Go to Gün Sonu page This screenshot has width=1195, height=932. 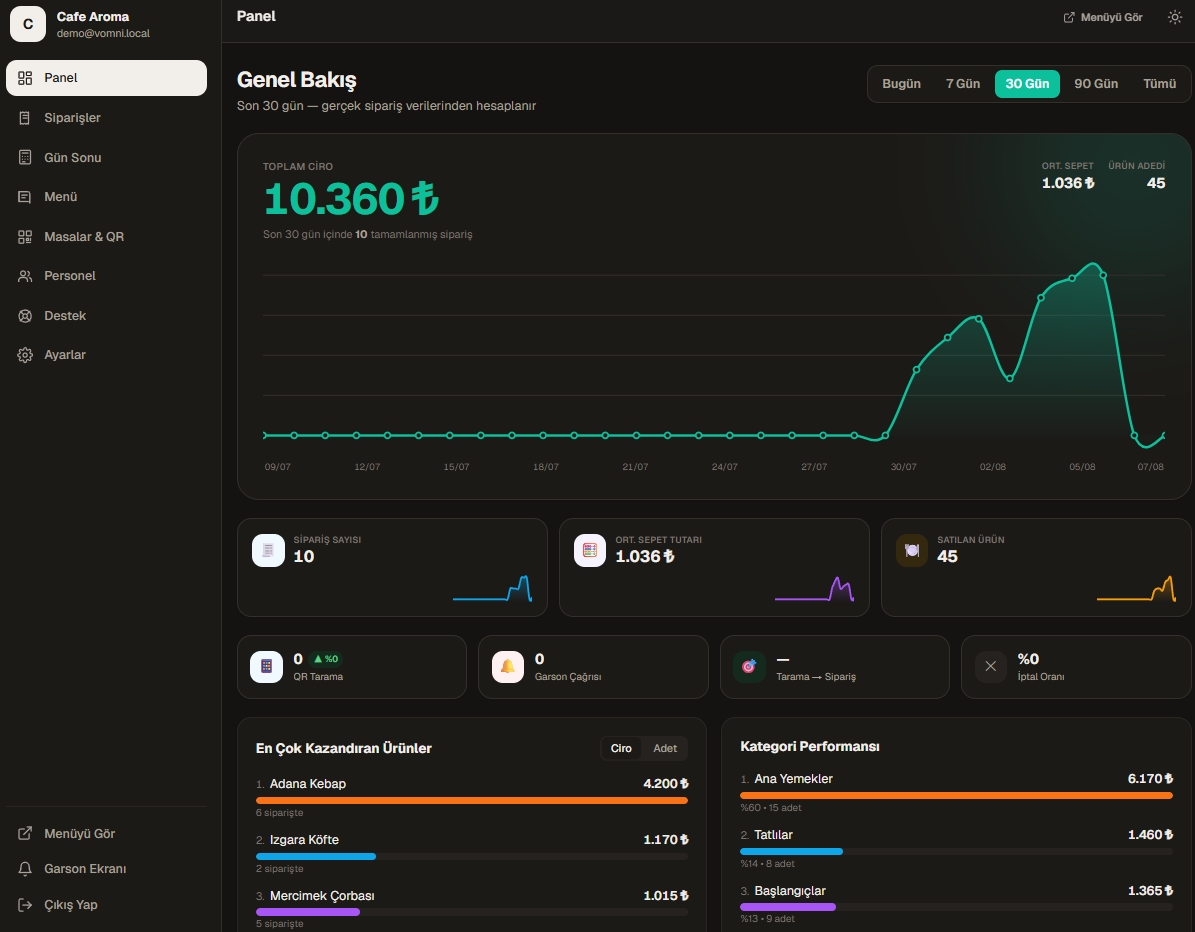click(x=107, y=157)
